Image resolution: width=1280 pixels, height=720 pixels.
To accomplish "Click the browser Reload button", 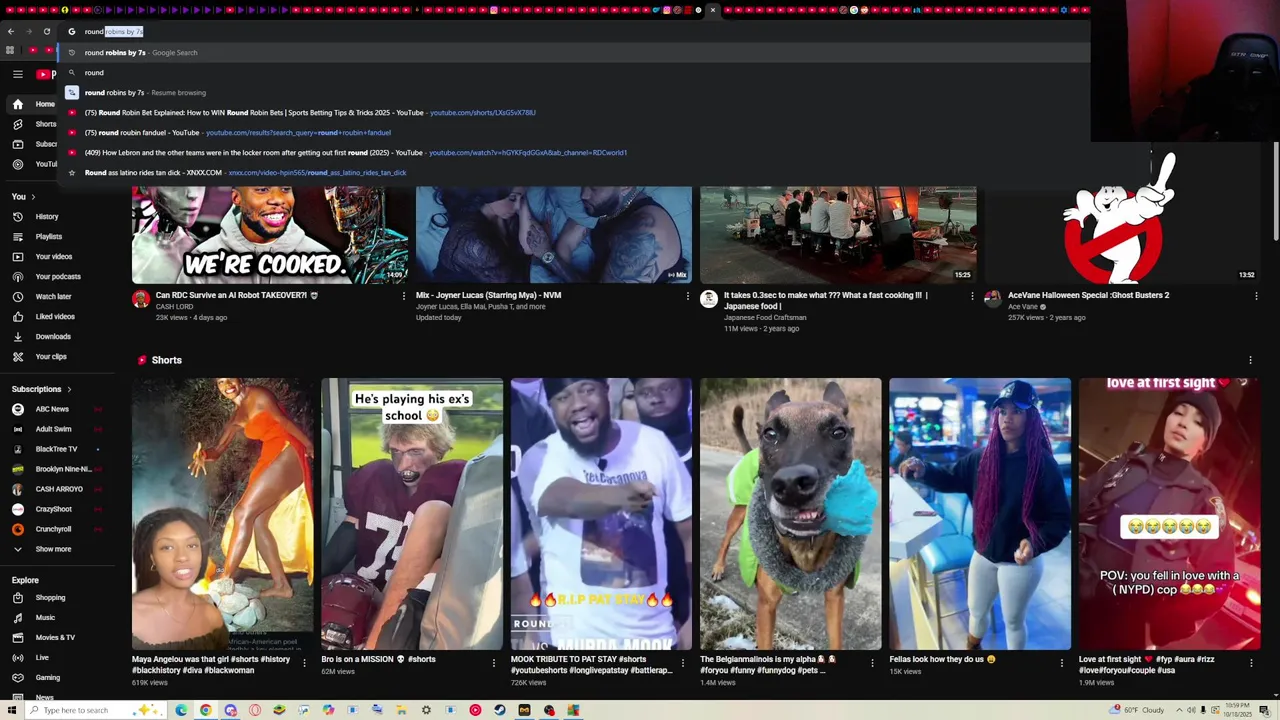I will click(46, 31).
